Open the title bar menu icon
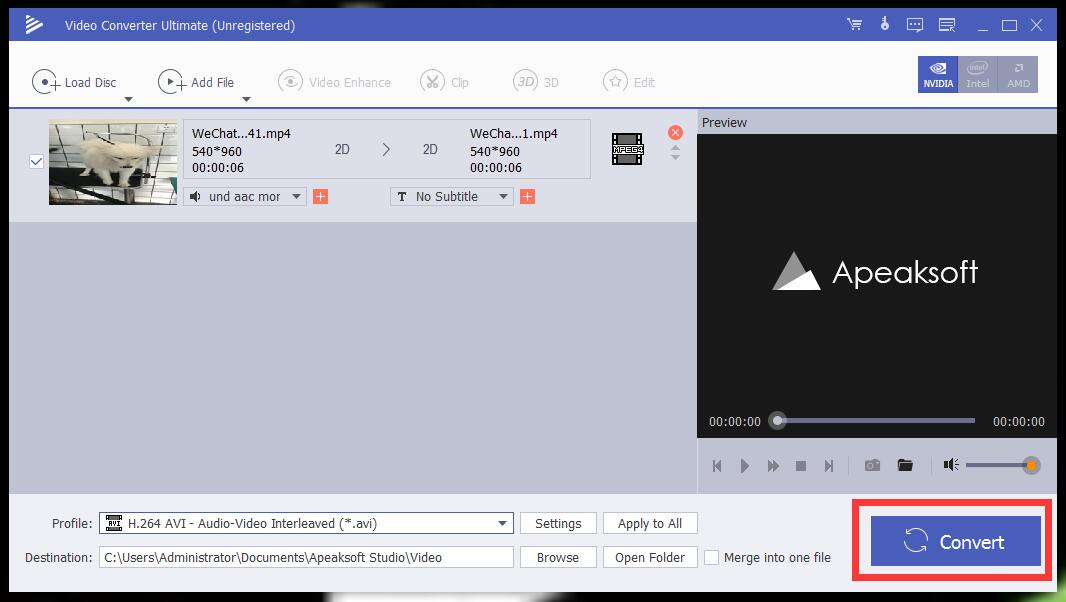Screen dimensions: 1066x602 click(946, 24)
